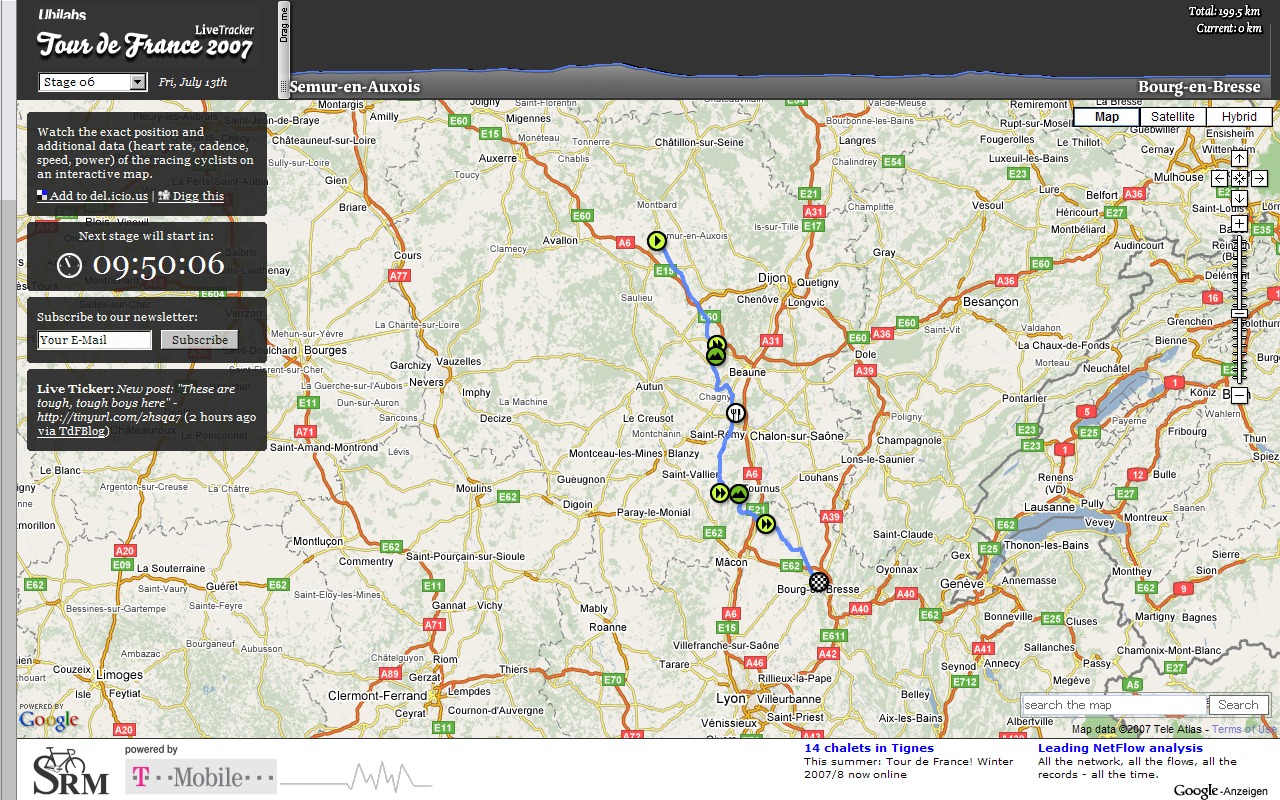Pan the map left with arrow button
The image size is (1280, 800).
(1219, 178)
